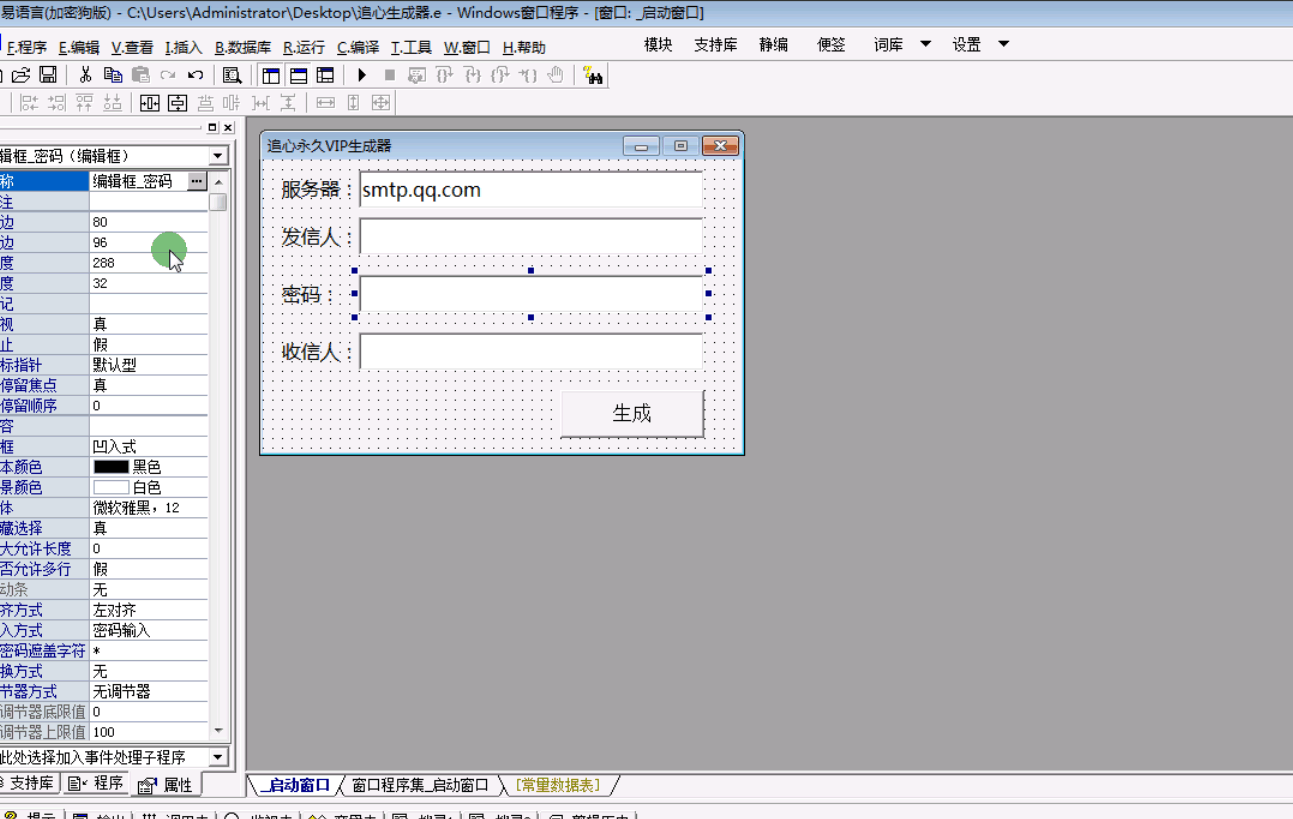Image resolution: width=1293 pixels, height=819 pixels.
Task: Center vertically in window icon
Action: tap(178, 102)
